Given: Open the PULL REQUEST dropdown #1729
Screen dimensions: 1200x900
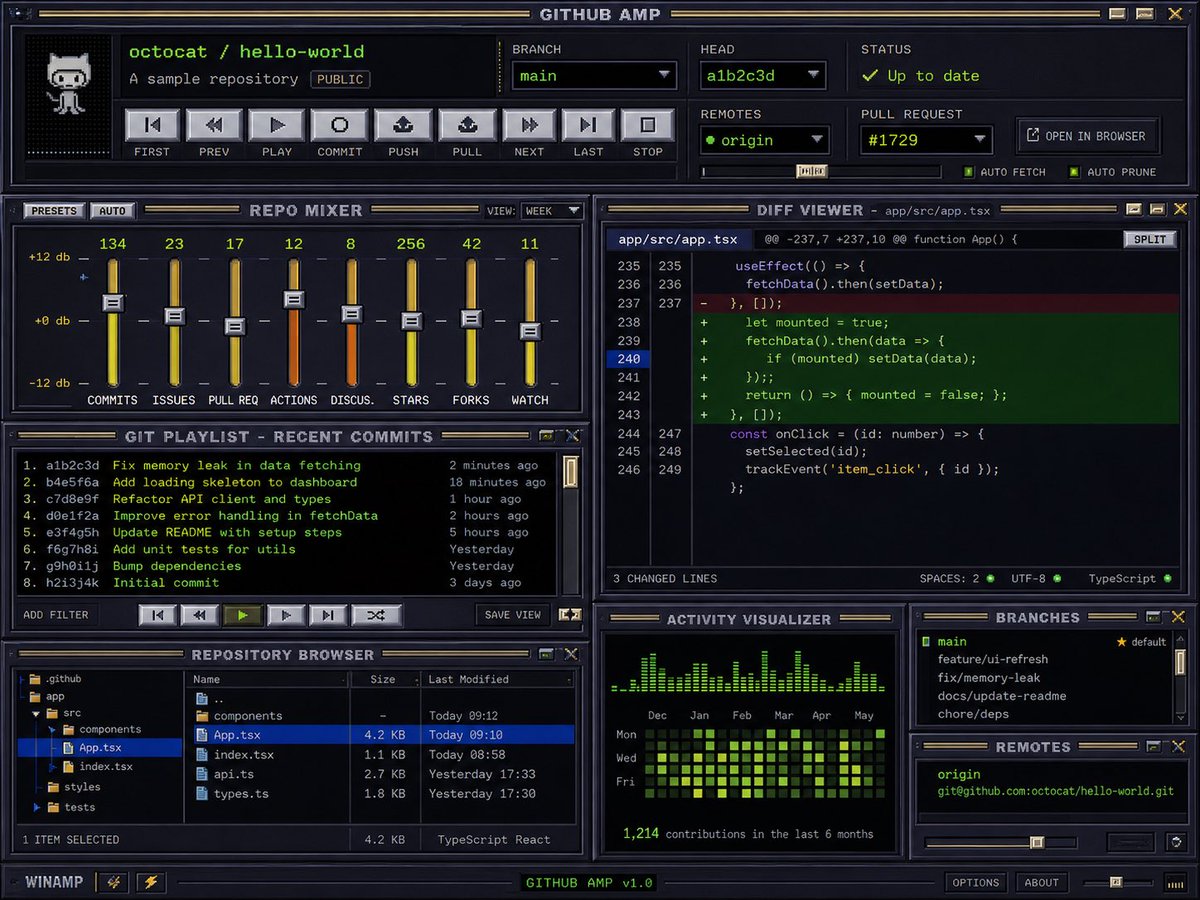Looking at the screenshot, I should click(926, 140).
